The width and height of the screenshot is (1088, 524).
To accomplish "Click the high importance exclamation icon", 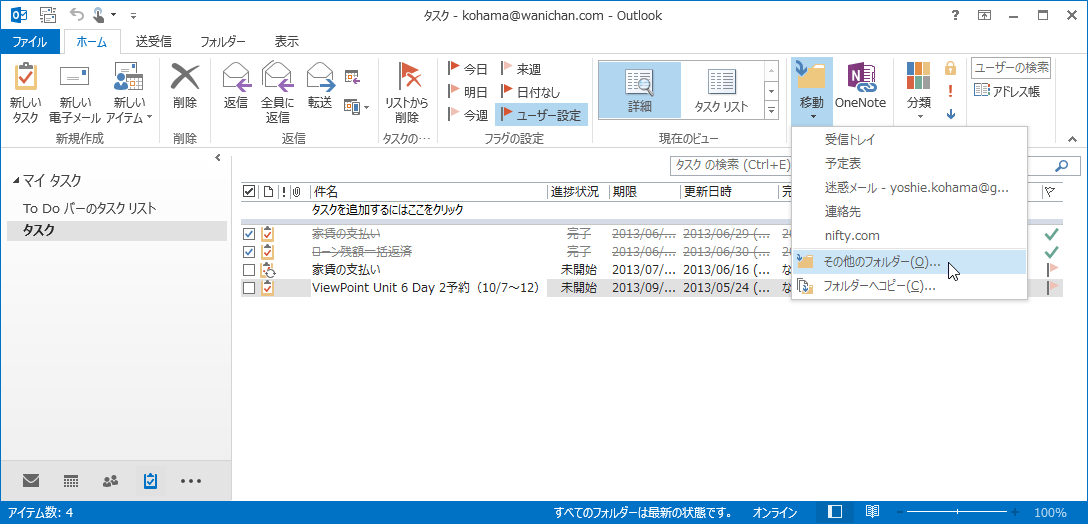I will pos(951,91).
